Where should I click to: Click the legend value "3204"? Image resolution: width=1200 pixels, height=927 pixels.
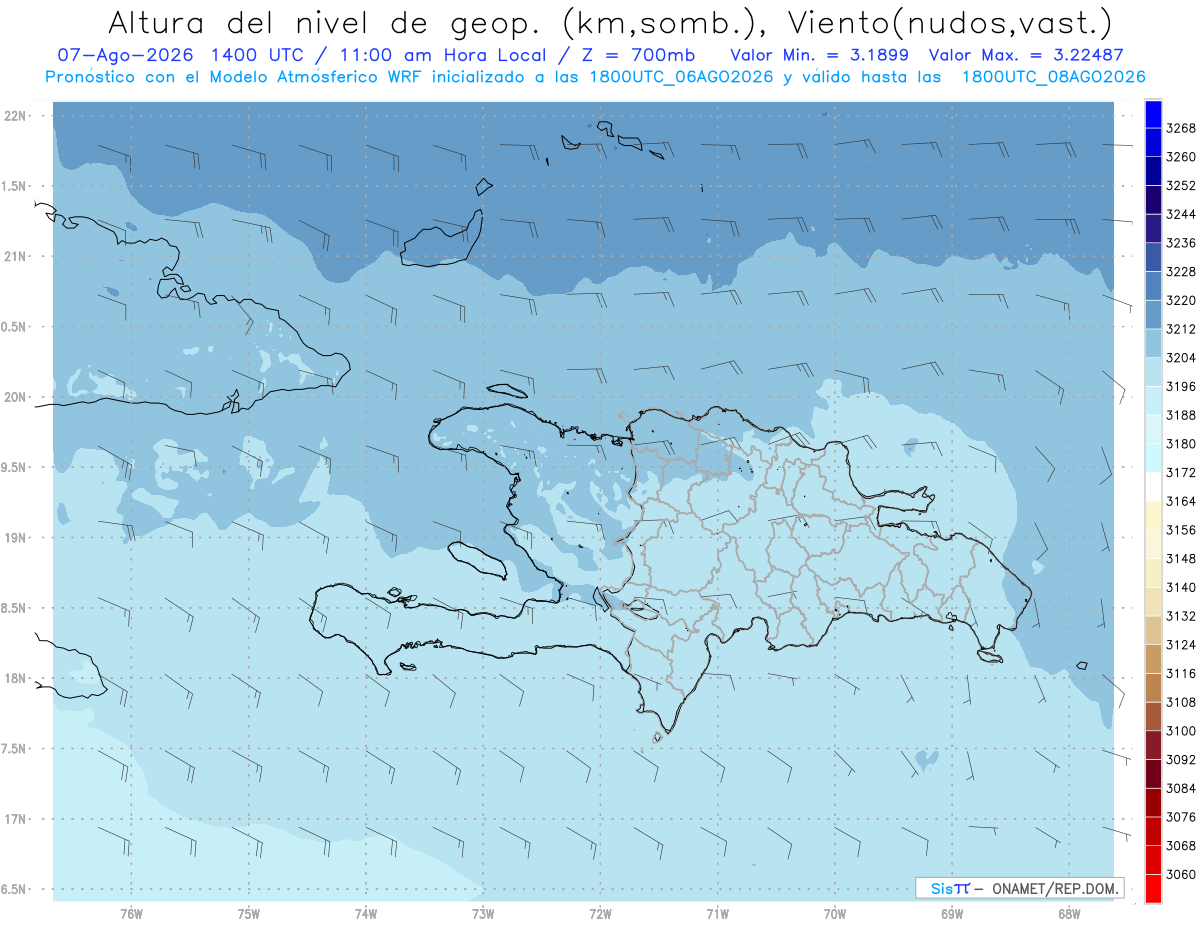[1180, 358]
